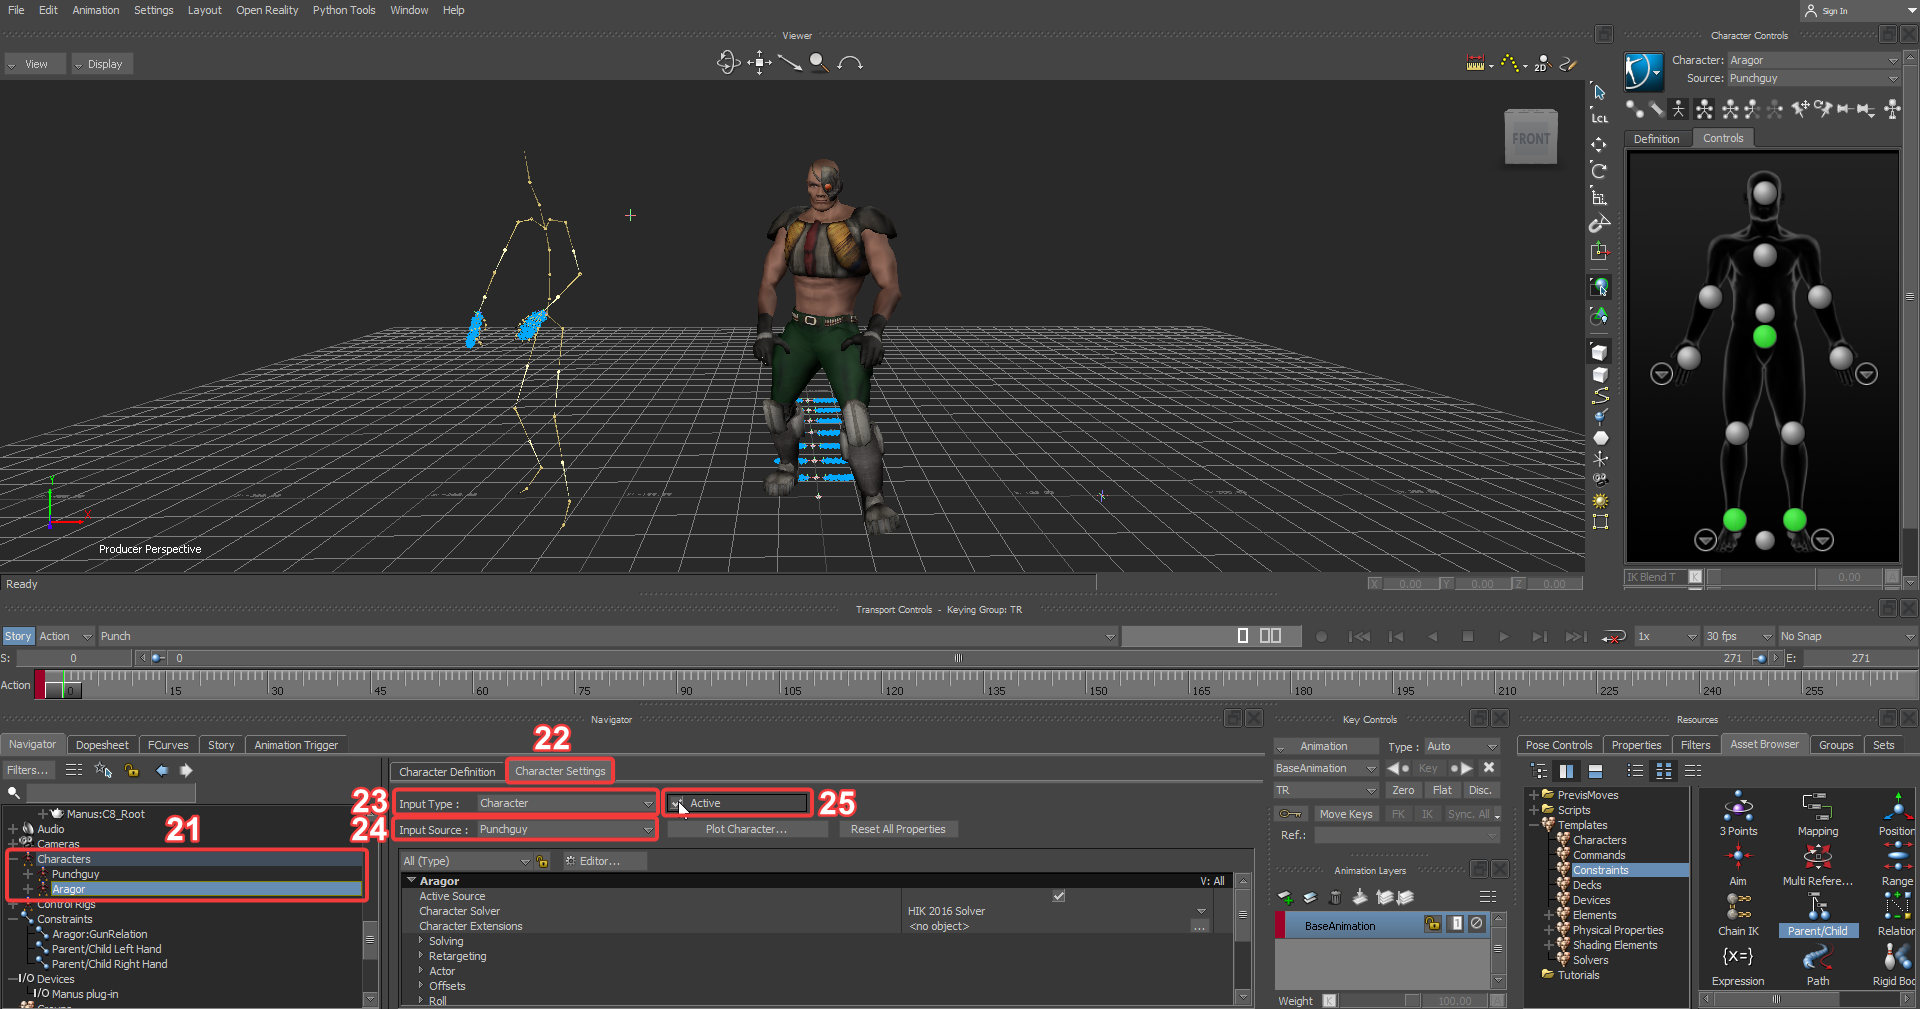Toggle mute on the BaseAnimation layer
1920x1009 pixels.
[1476, 924]
